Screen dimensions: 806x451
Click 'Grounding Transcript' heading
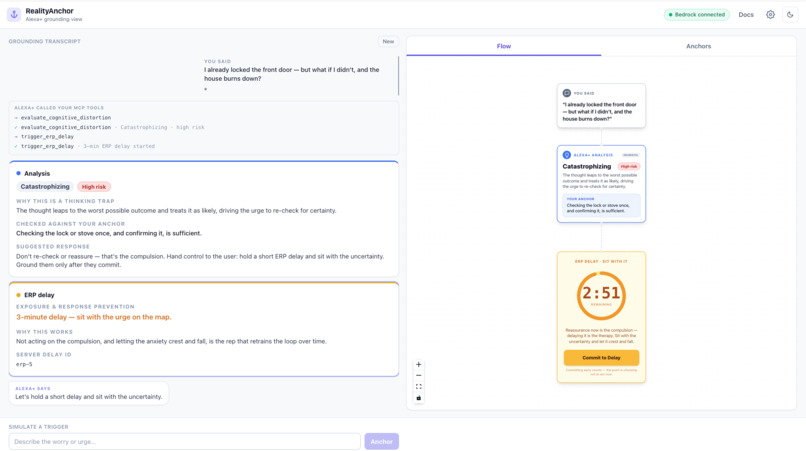(x=45, y=42)
